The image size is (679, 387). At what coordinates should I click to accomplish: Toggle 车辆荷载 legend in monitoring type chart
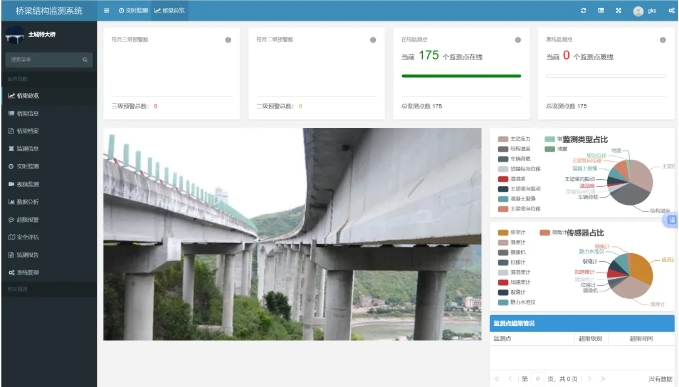(514, 159)
